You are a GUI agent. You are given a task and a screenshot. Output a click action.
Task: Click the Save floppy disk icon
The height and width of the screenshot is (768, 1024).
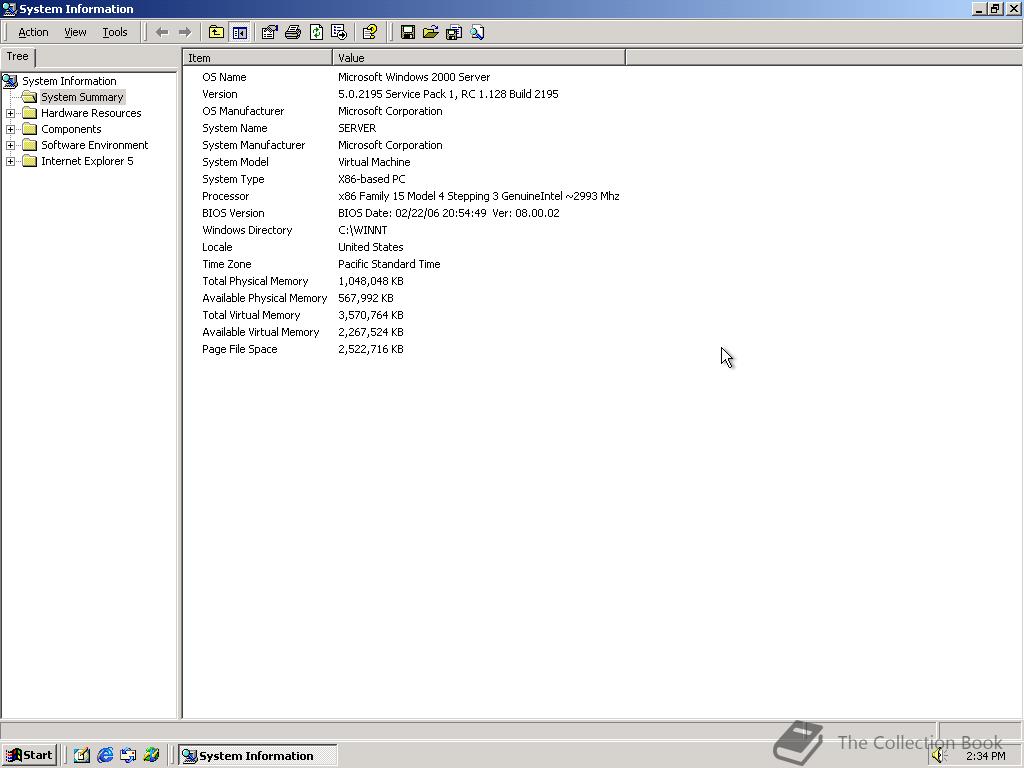pyautogui.click(x=408, y=32)
